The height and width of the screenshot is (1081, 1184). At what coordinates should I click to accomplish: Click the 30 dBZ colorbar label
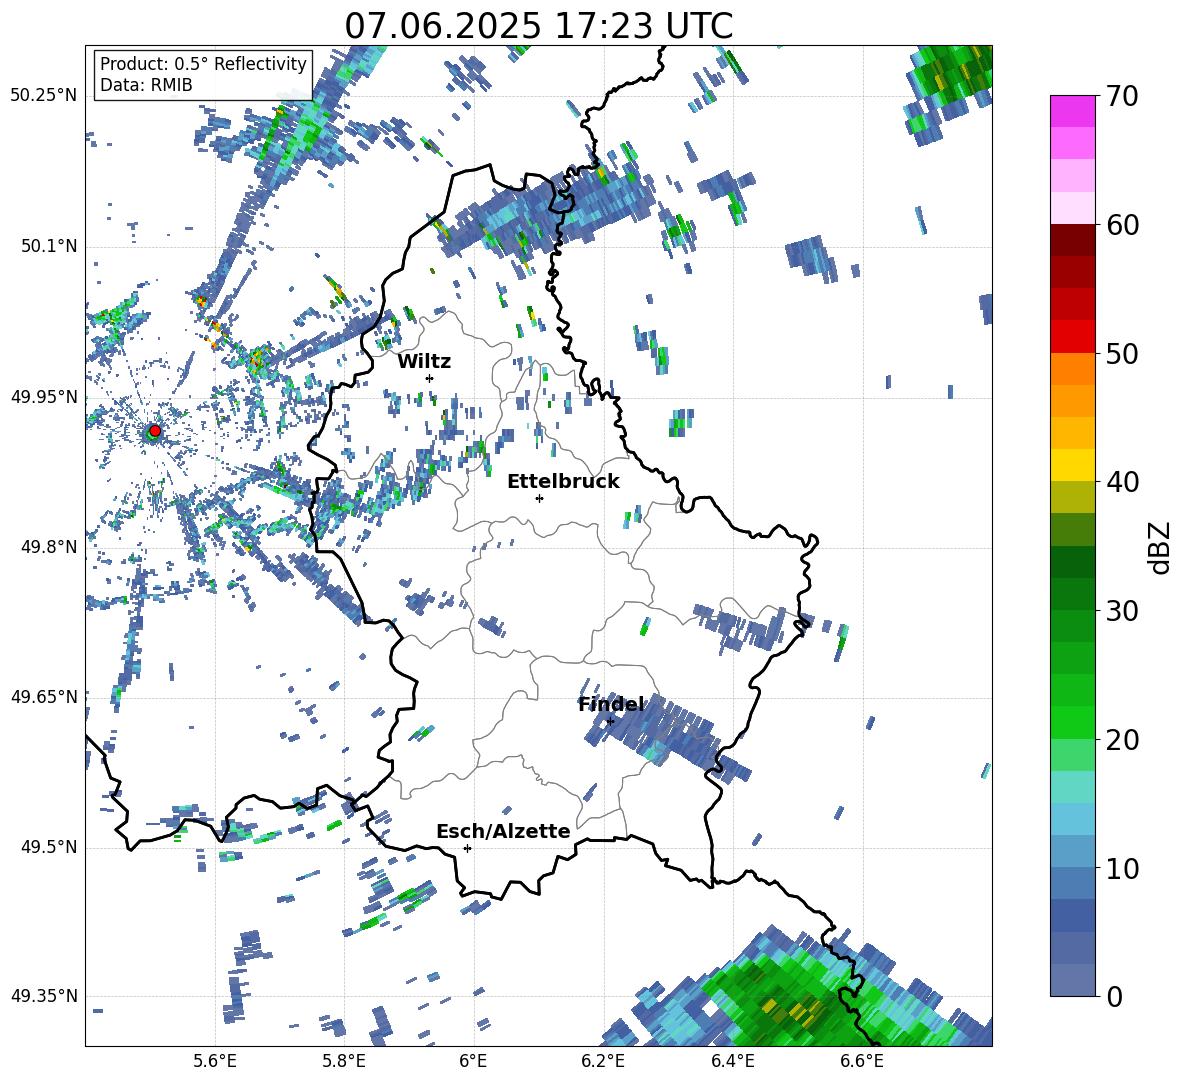pos(1122,611)
